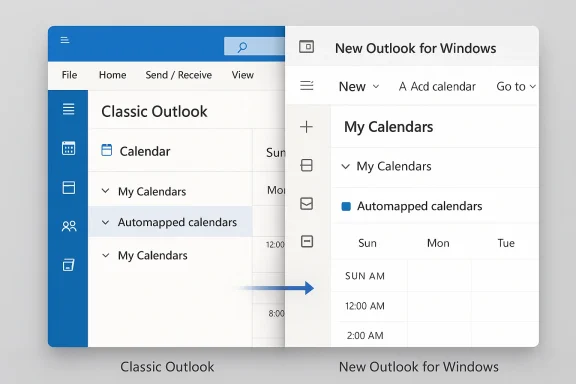
Task: Select Automapped calendars label in New Outlook
Action: [x=420, y=206]
